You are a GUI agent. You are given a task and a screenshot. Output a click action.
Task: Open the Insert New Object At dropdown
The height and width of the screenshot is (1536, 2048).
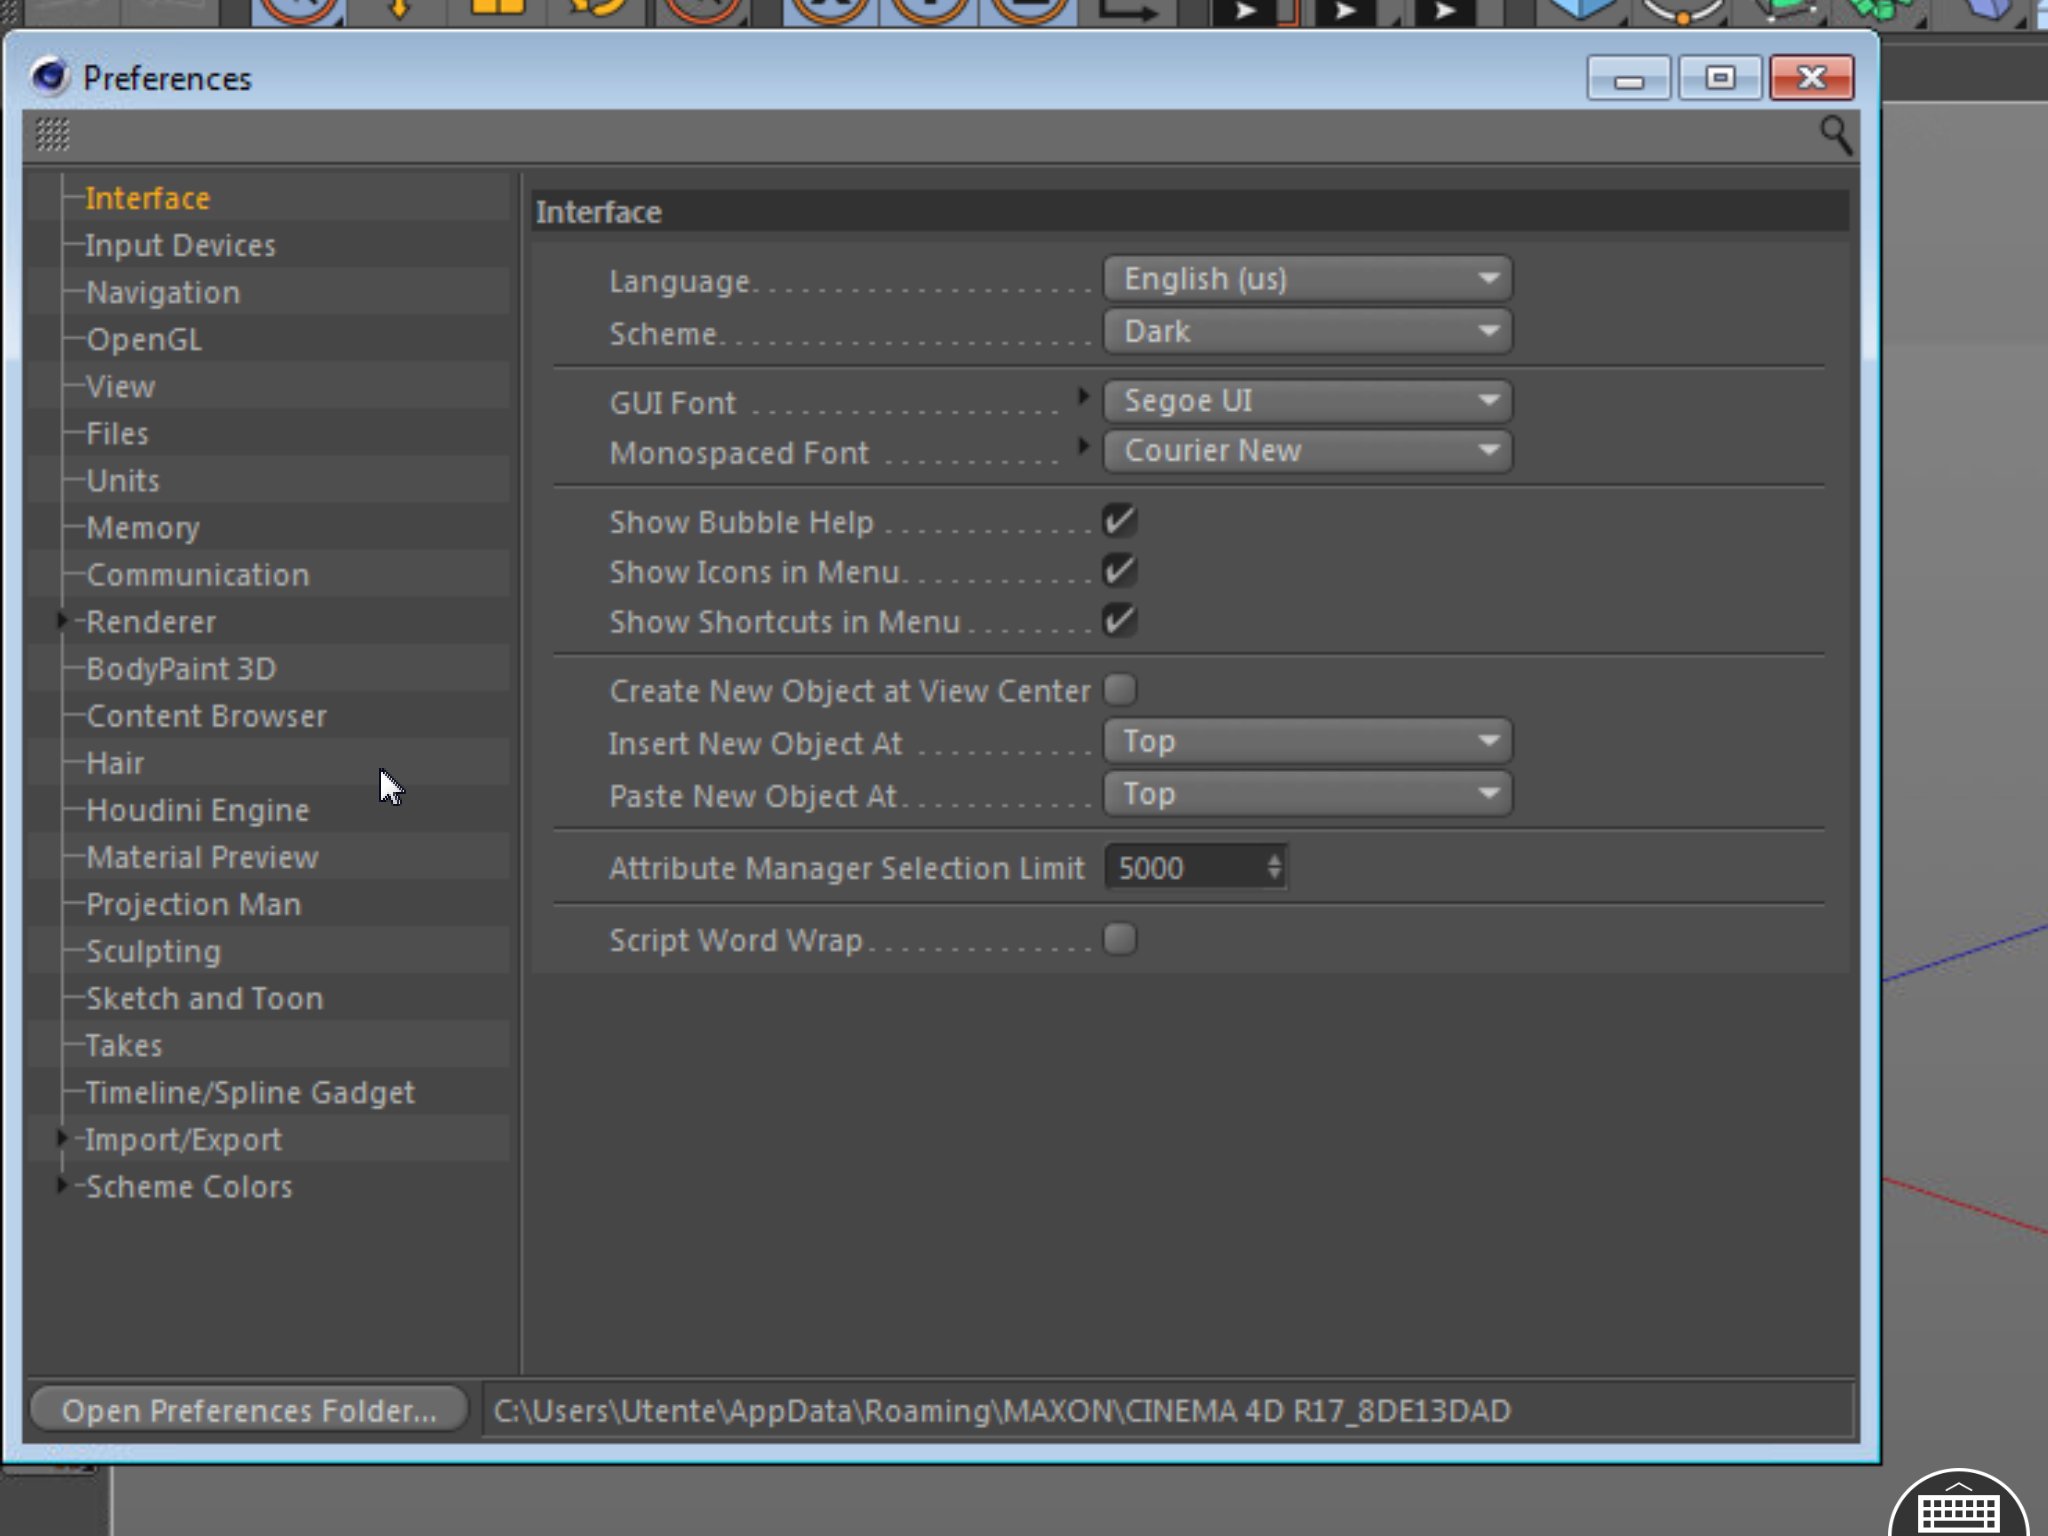[1306, 742]
